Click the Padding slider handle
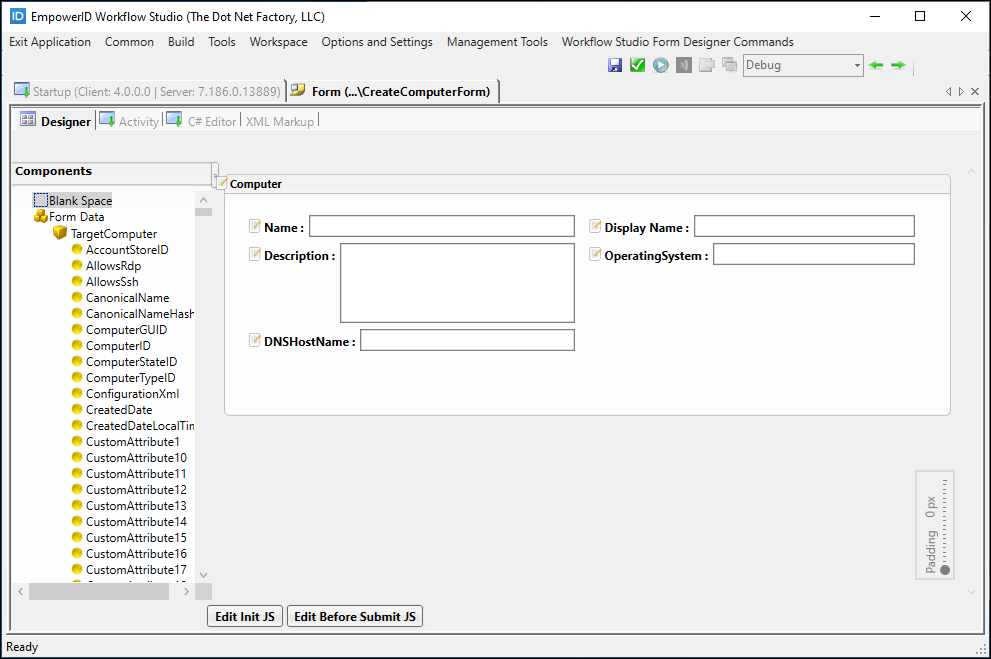The width and height of the screenshot is (991, 659). tap(945, 571)
